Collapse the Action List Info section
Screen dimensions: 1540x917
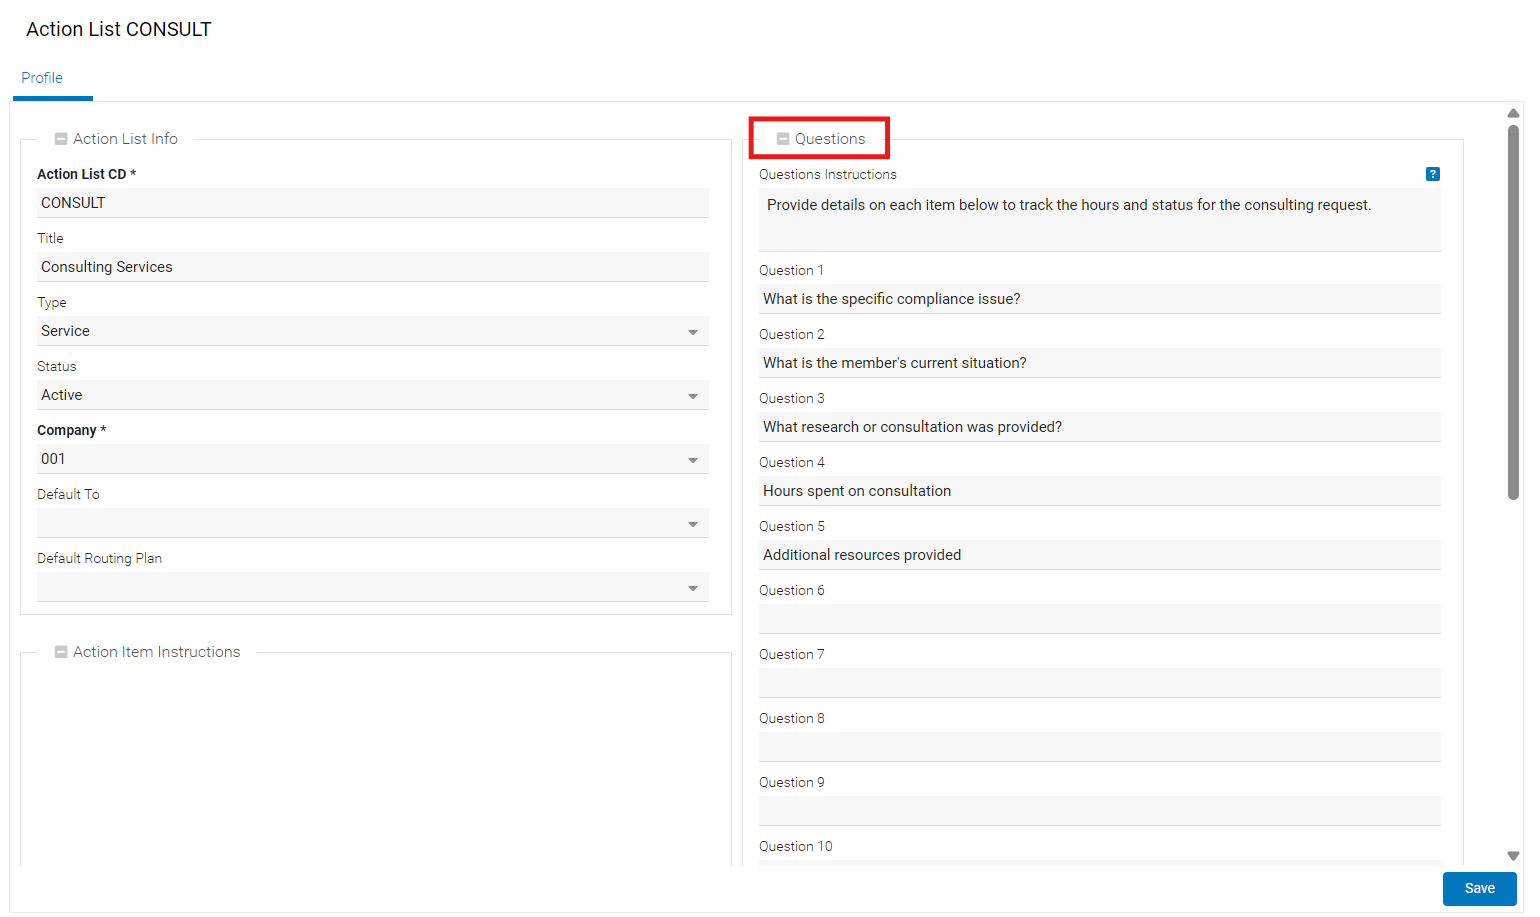(x=61, y=139)
